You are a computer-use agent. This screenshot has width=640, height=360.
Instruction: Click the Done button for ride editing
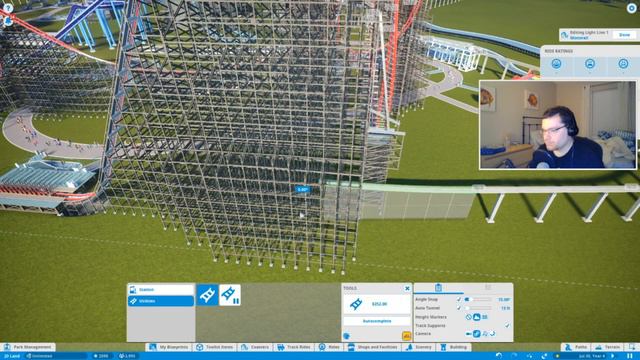(624, 35)
